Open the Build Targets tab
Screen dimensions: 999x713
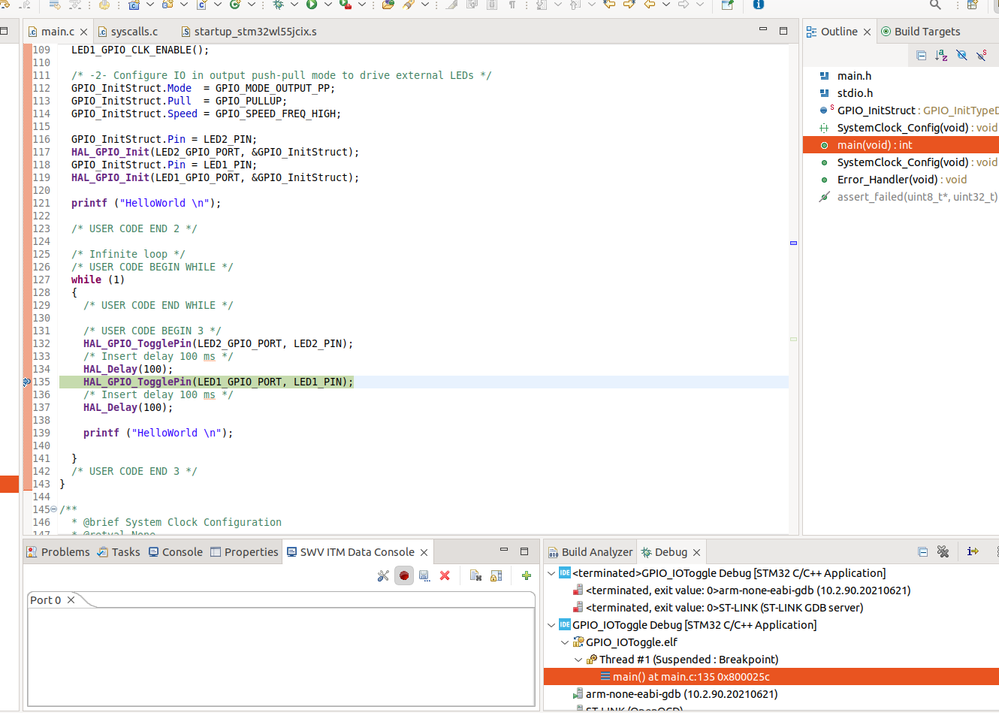point(920,31)
